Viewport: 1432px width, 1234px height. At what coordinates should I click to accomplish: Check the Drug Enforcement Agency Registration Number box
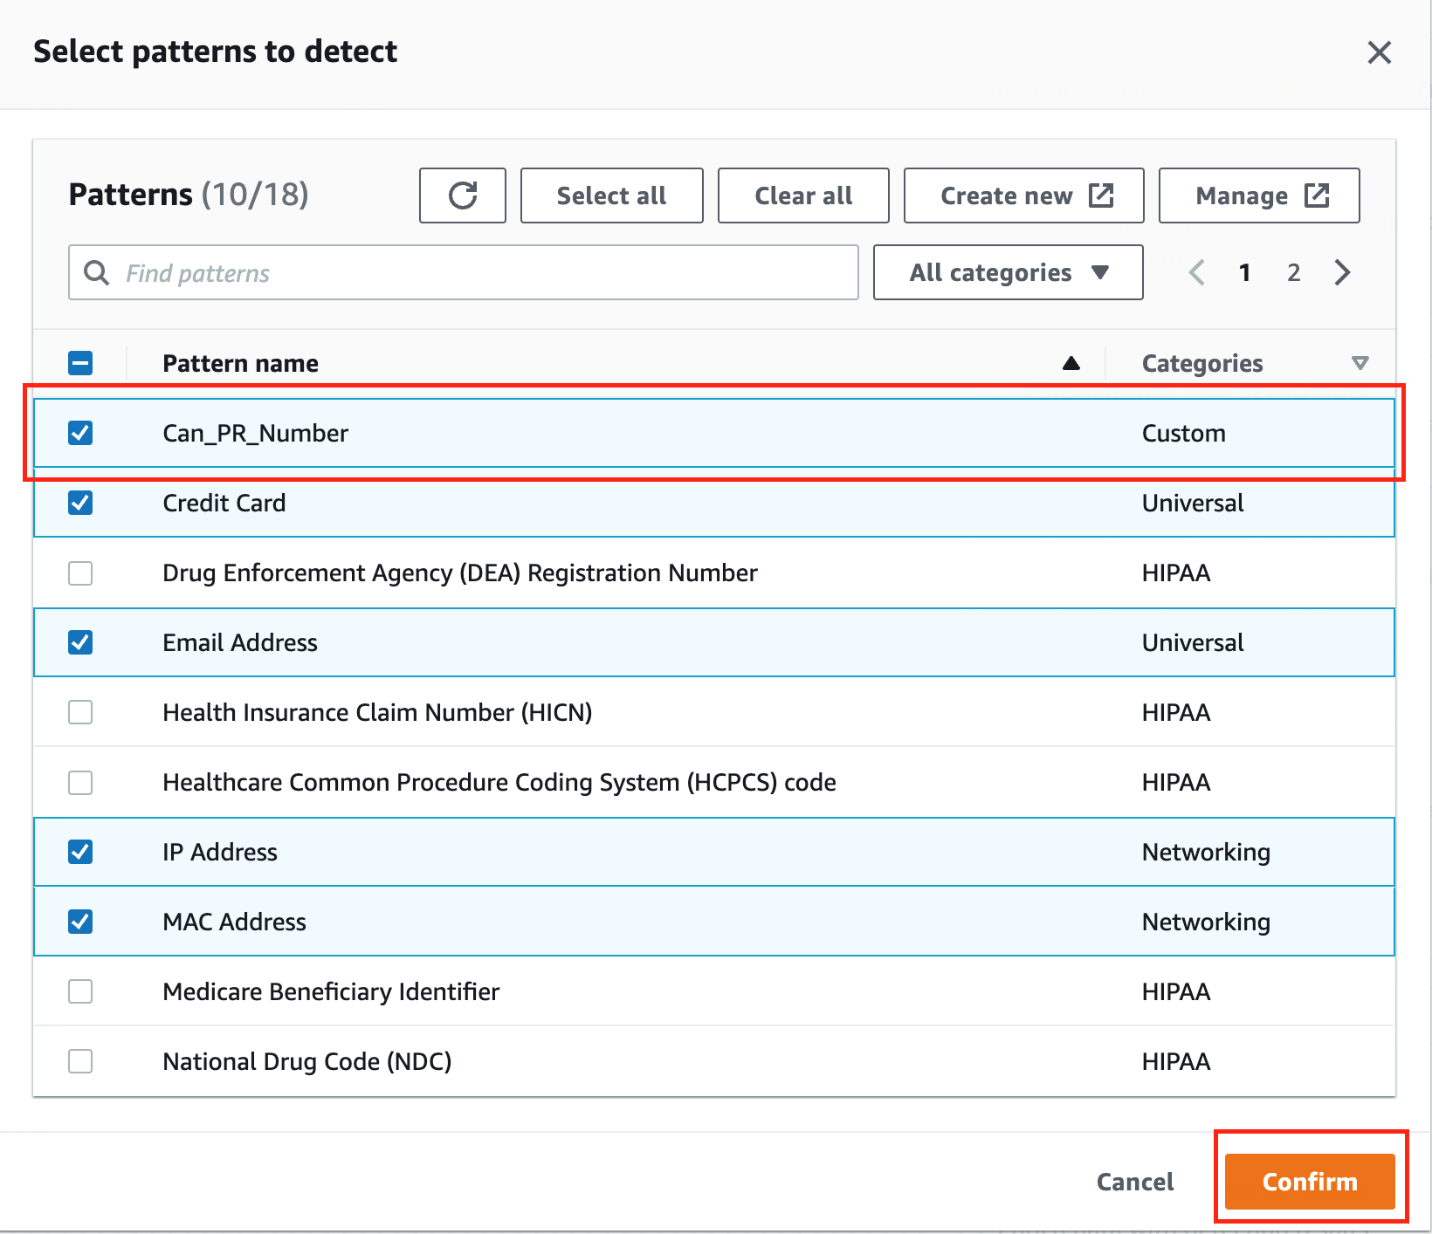point(80,573)
